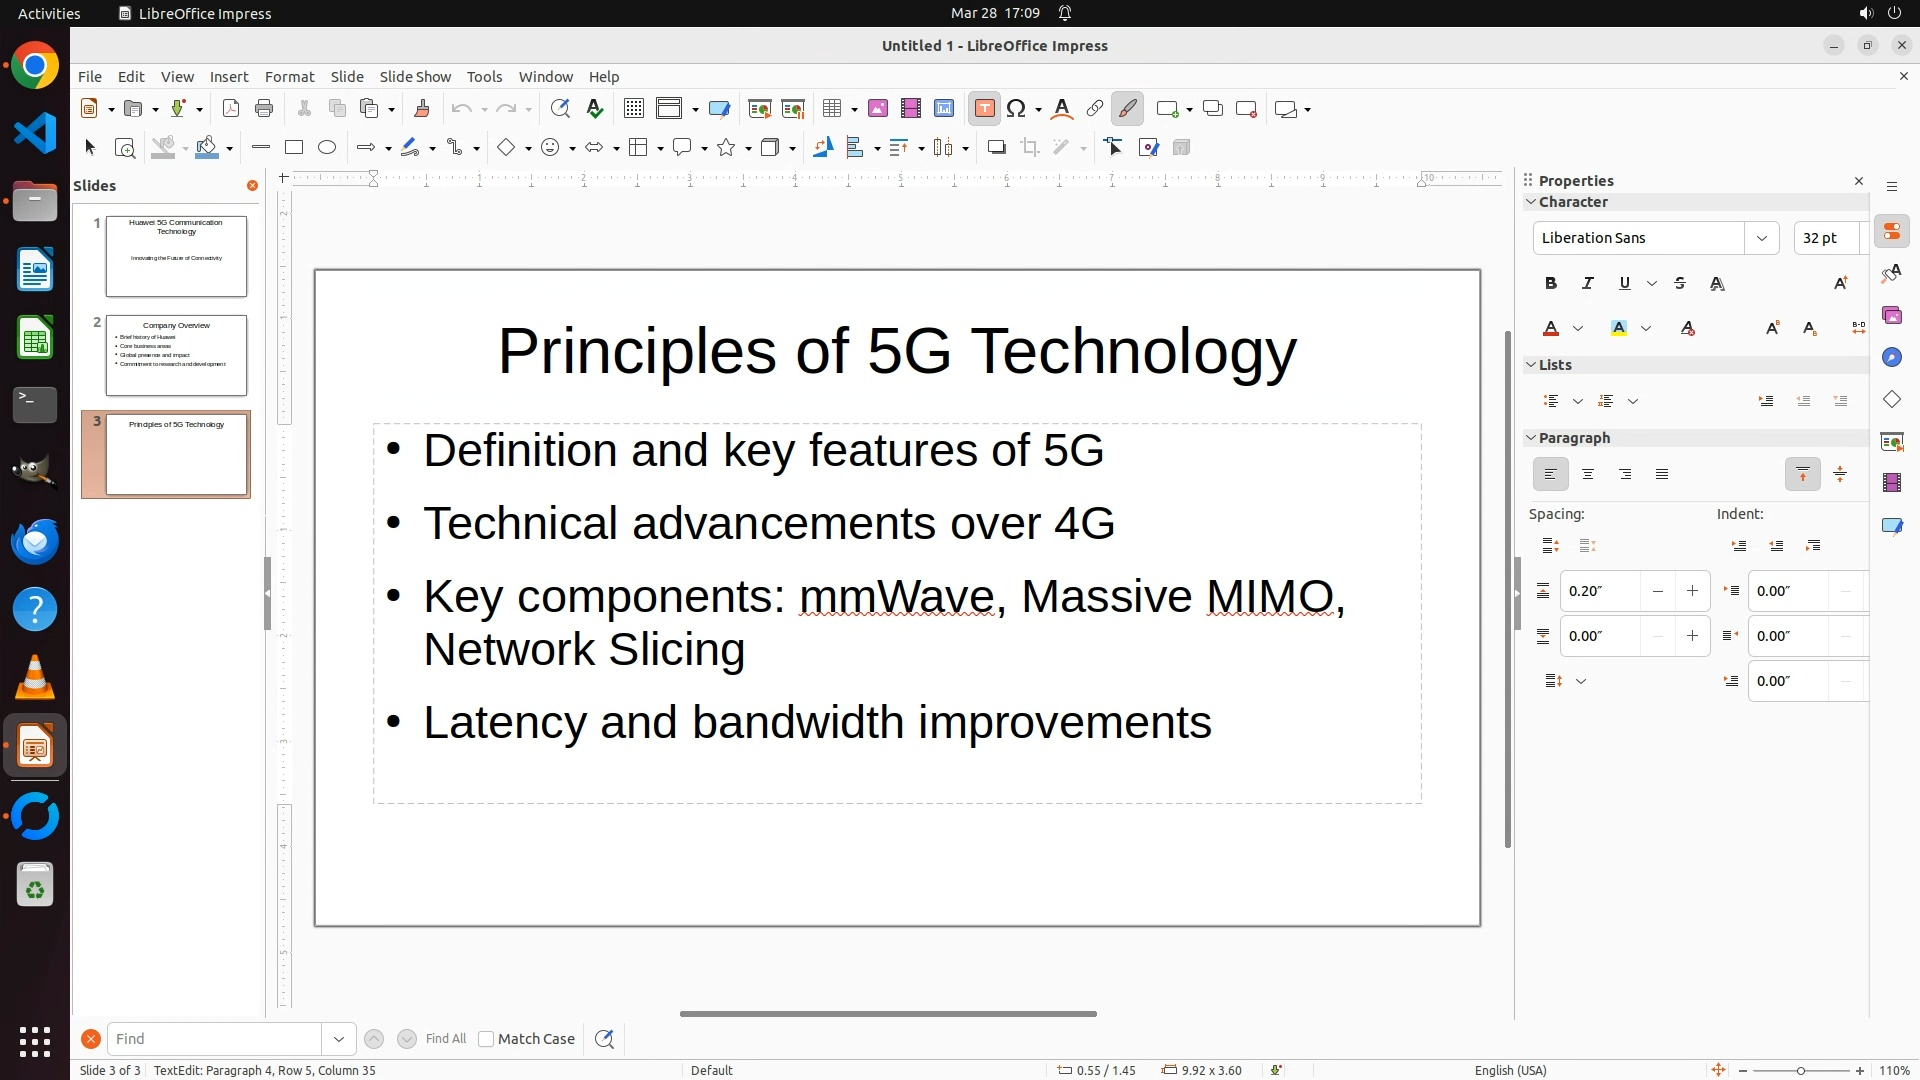Viewport: 1920px width, 1080px height.
Task: Click the Insert Text Box icon
Action: tap(984, 109)
